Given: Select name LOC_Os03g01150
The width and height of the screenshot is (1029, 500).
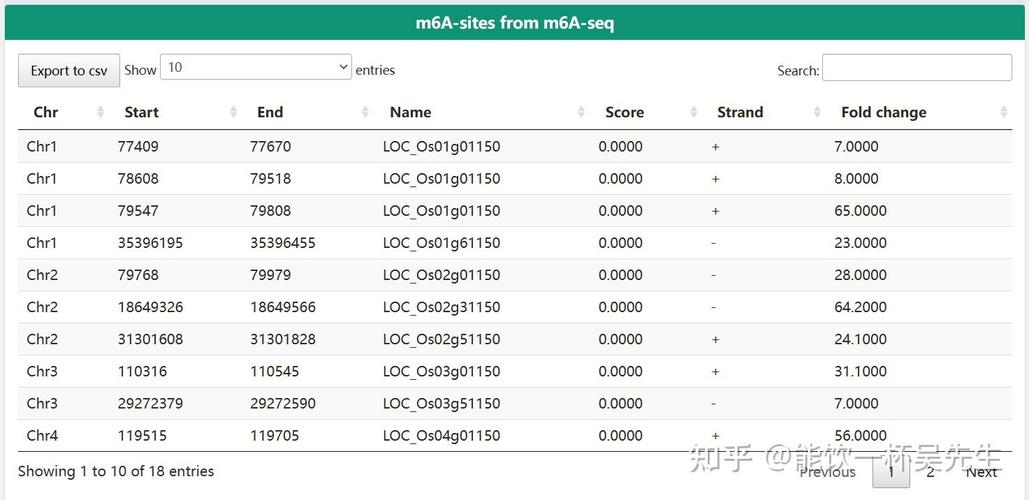Looking at the screenshot, I should coord(442,371).
